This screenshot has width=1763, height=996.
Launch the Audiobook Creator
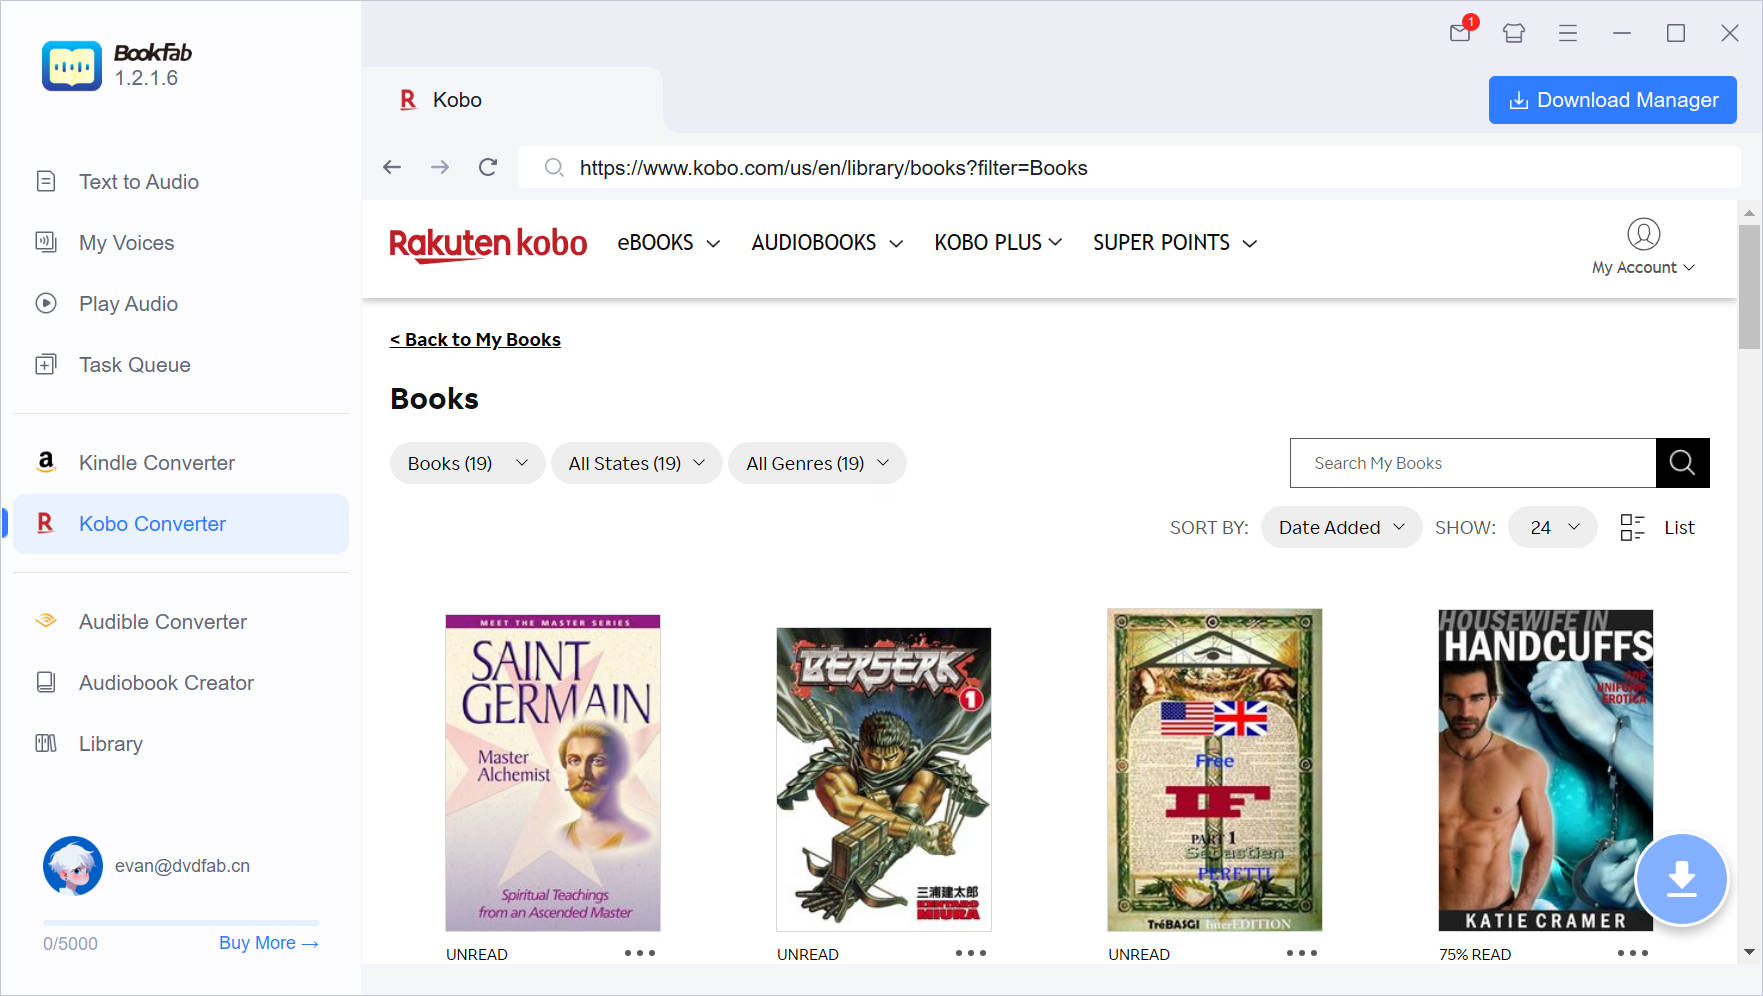166,682
